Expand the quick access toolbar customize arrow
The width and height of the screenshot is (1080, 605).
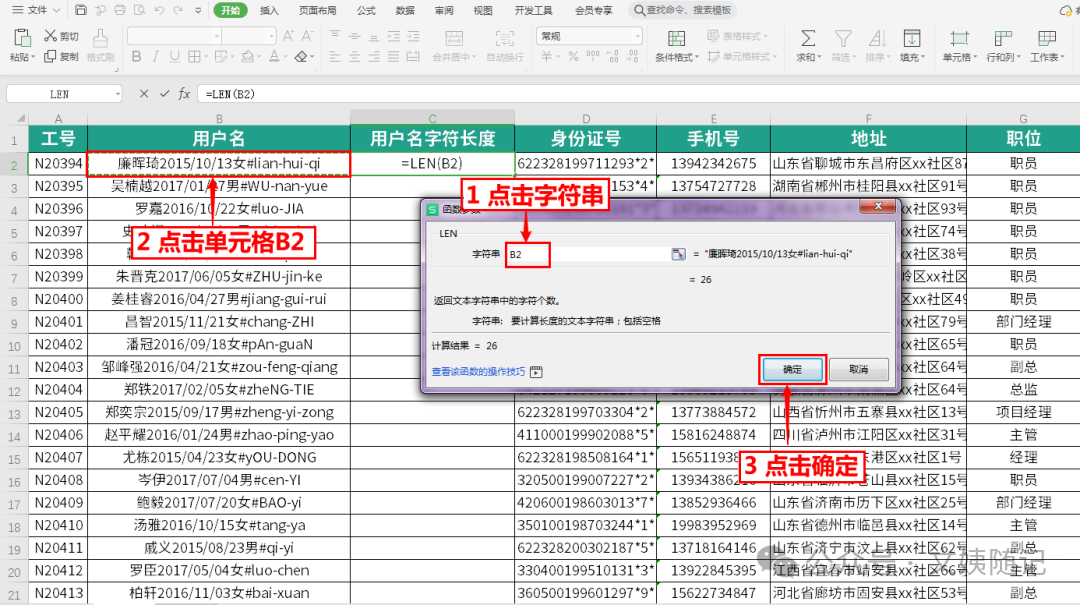tap(198, 10)
